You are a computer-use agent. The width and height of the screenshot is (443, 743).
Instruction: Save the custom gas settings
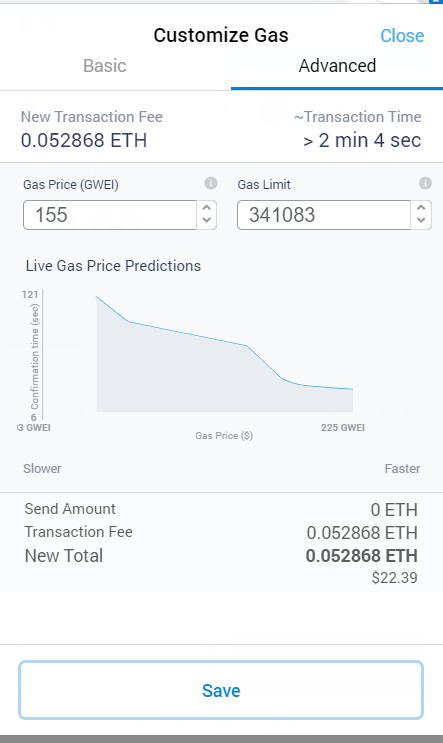click(x=221, y=690)
